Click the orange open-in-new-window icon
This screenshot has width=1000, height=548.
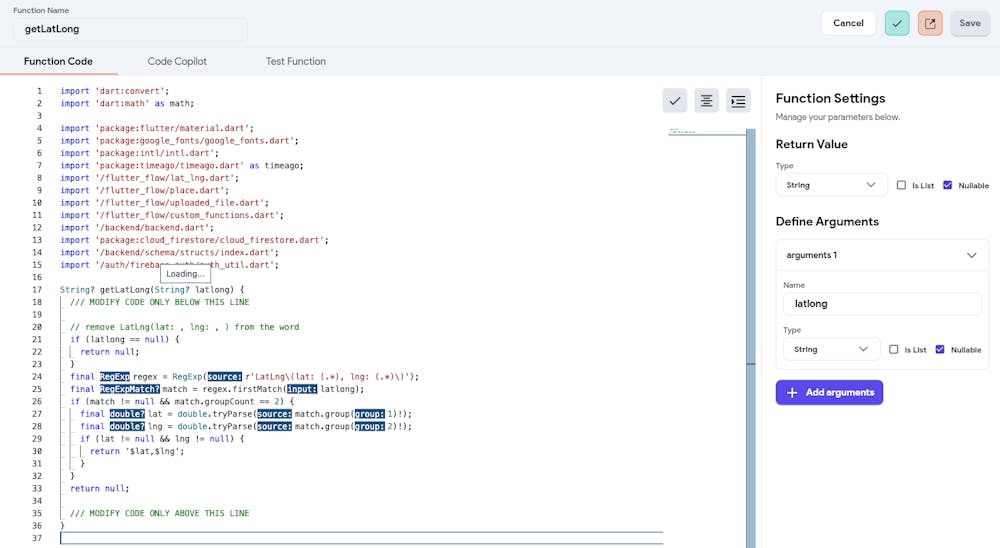[930, 23]
